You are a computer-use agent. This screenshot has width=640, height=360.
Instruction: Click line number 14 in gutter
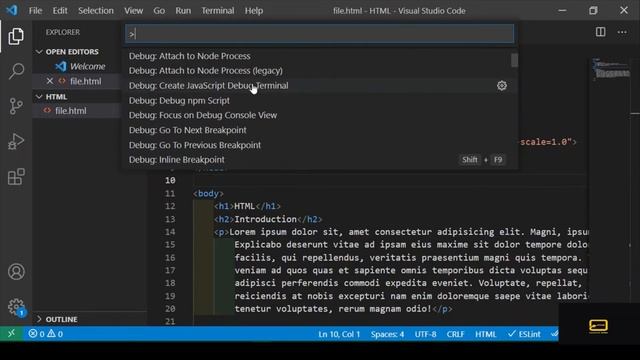170,232
